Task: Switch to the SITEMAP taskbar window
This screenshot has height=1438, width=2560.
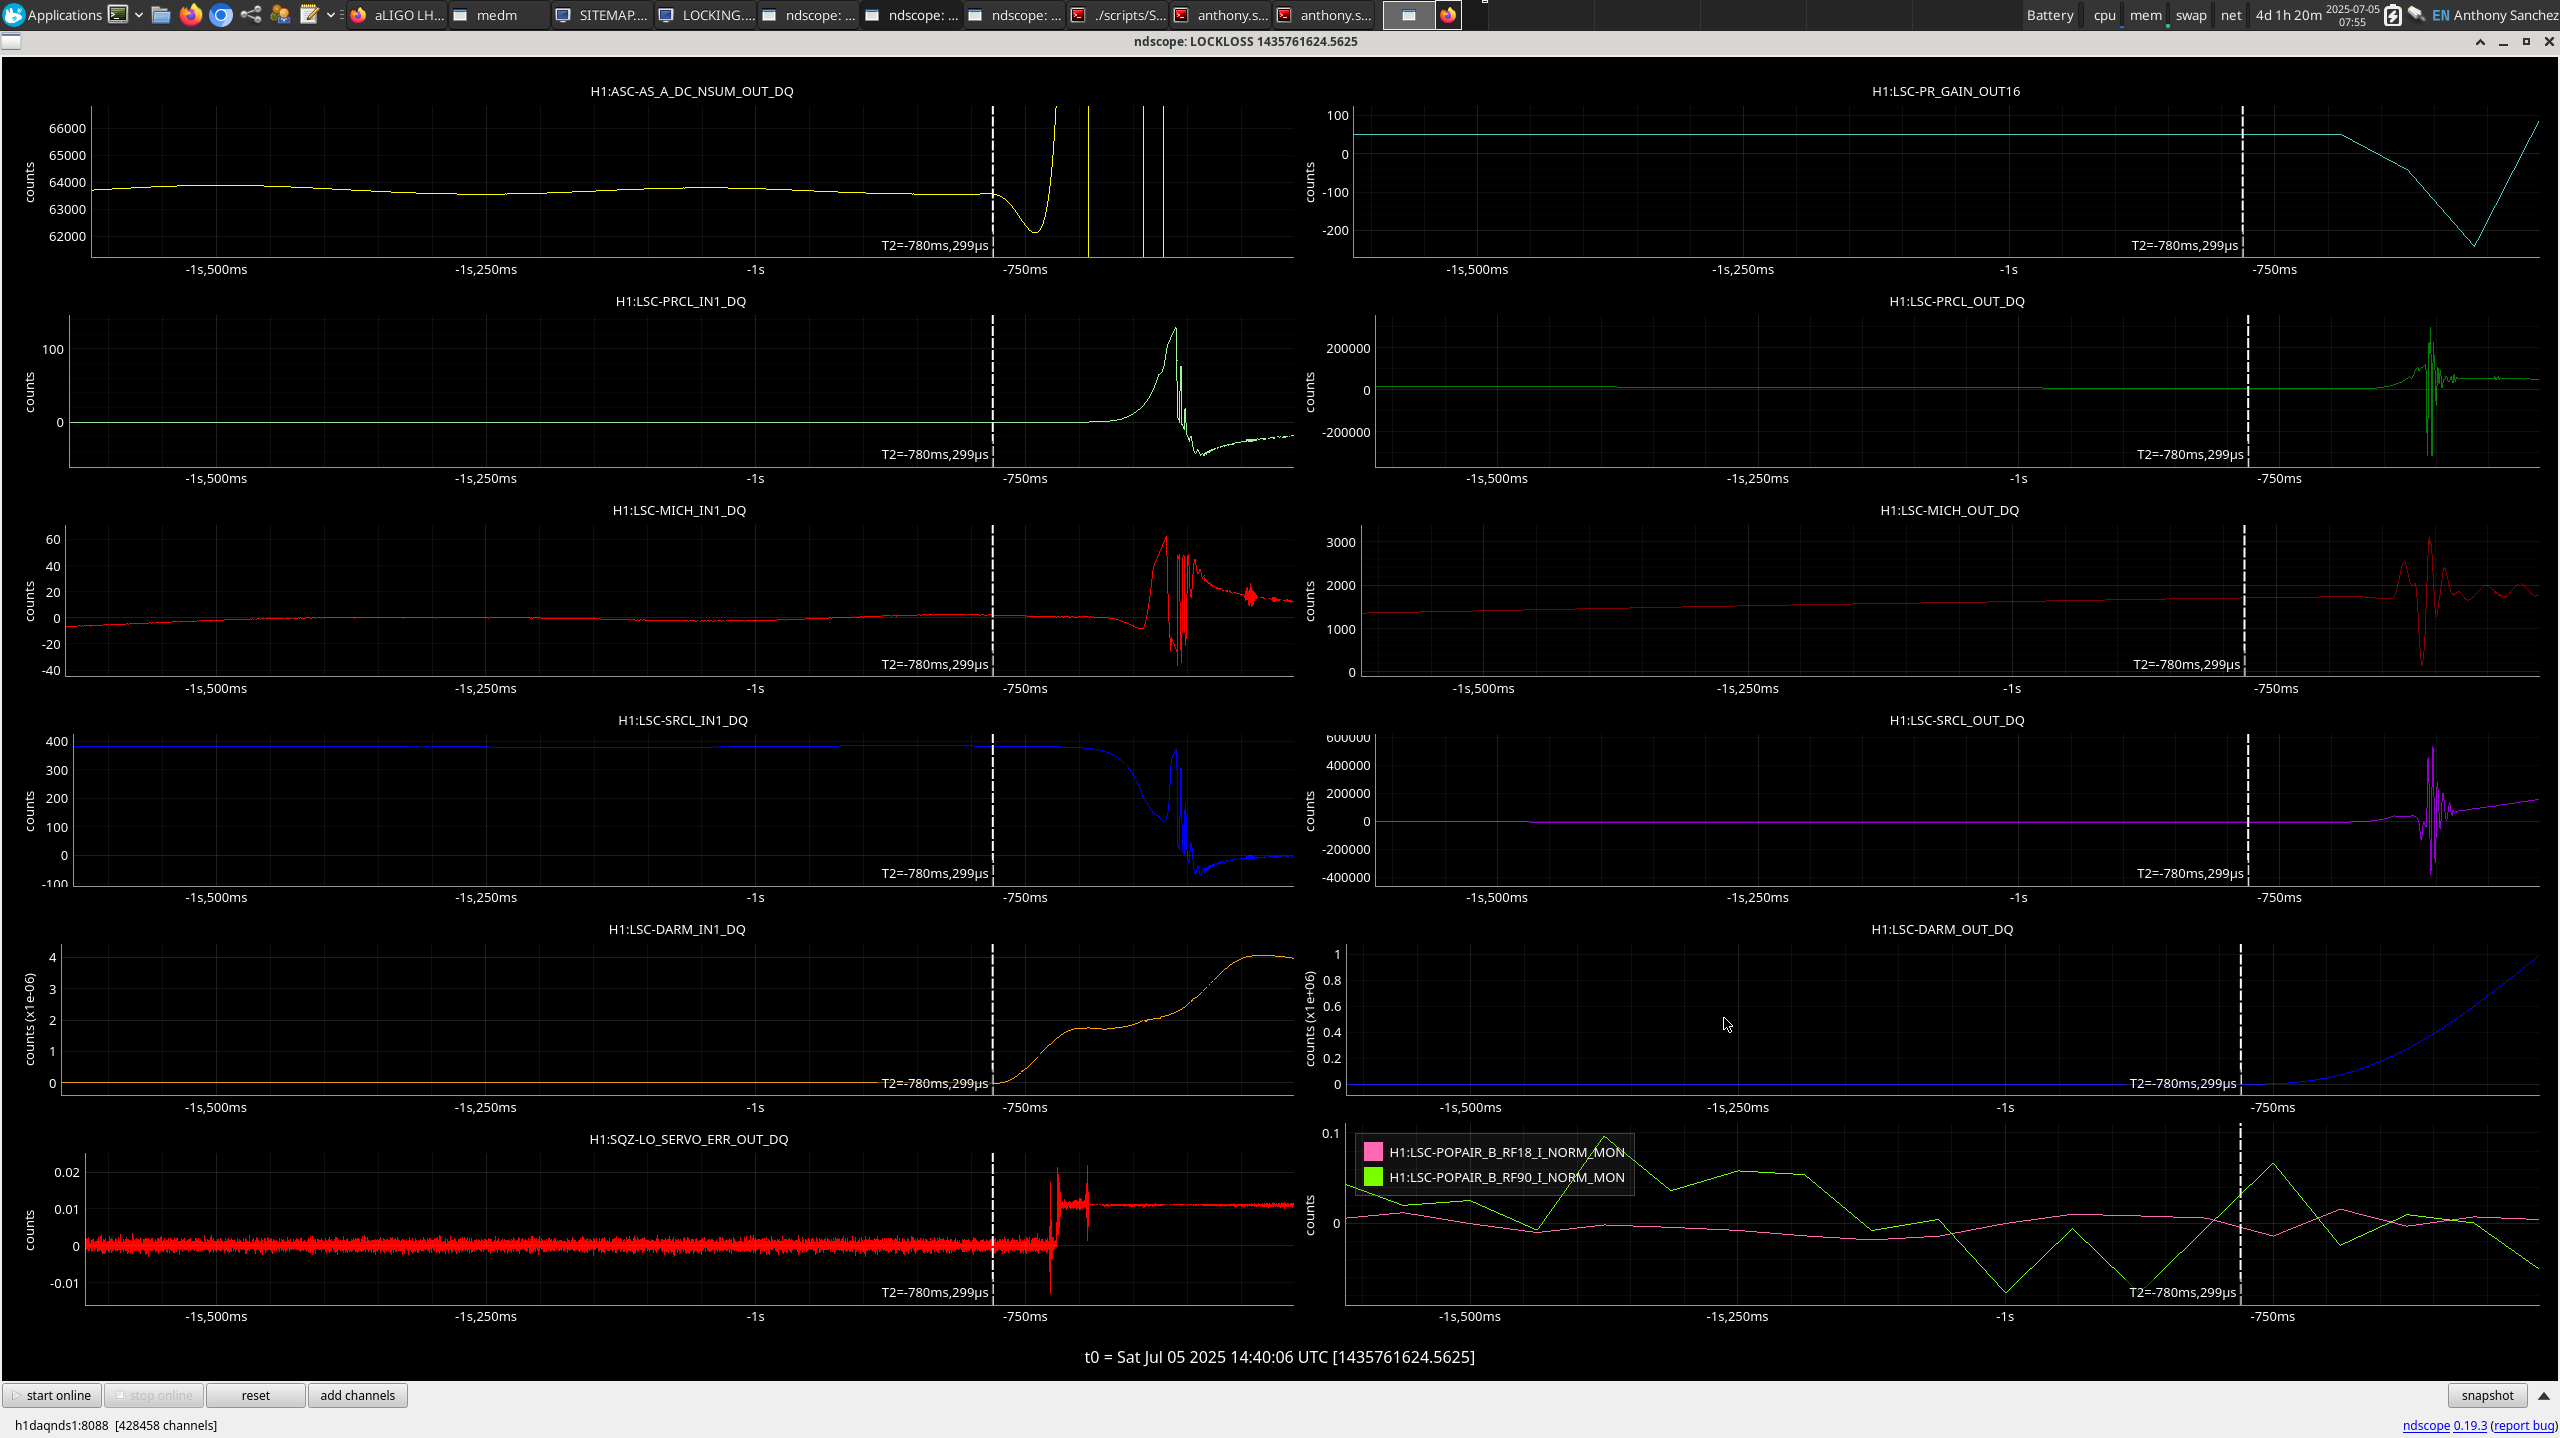Action: [602, 15]
